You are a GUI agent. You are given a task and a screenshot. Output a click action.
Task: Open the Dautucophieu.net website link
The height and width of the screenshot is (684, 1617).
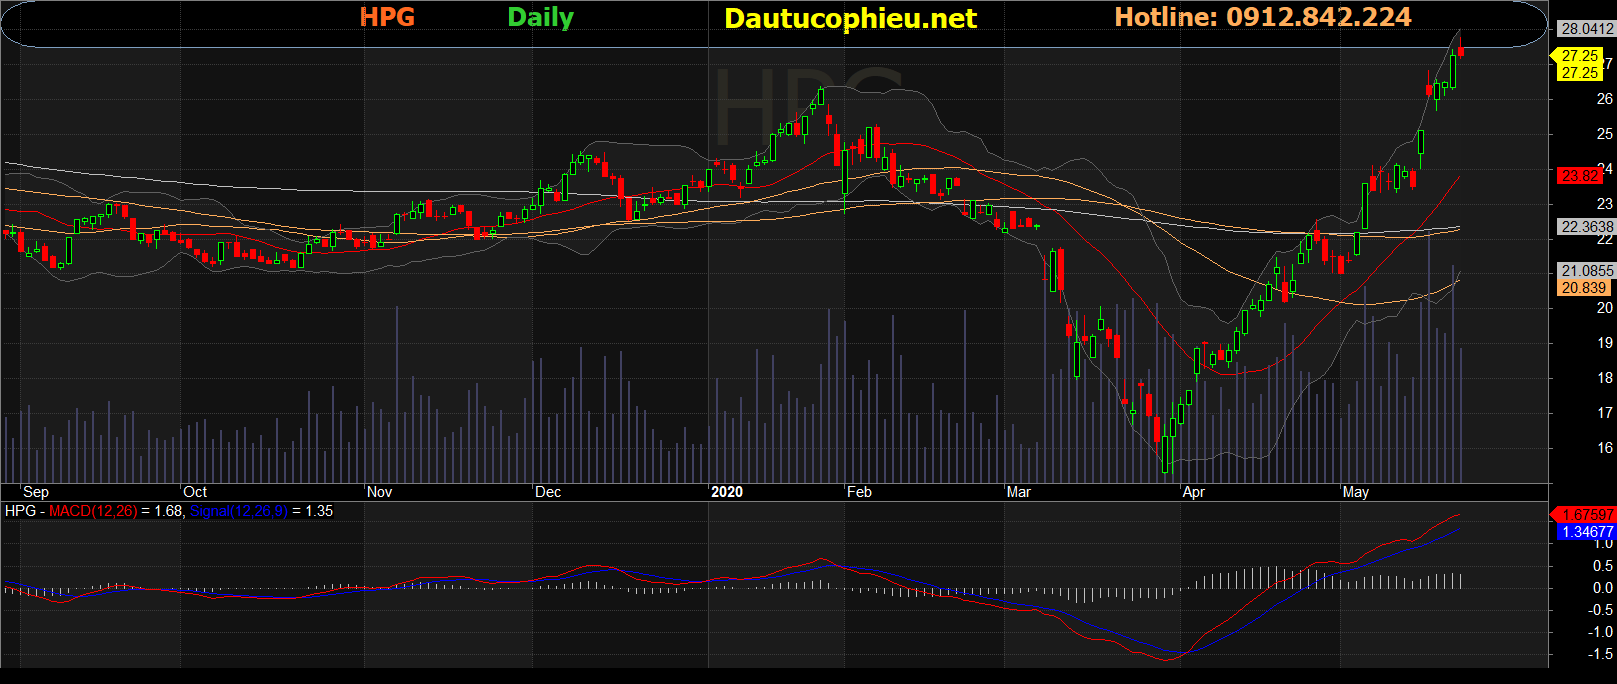850,19
